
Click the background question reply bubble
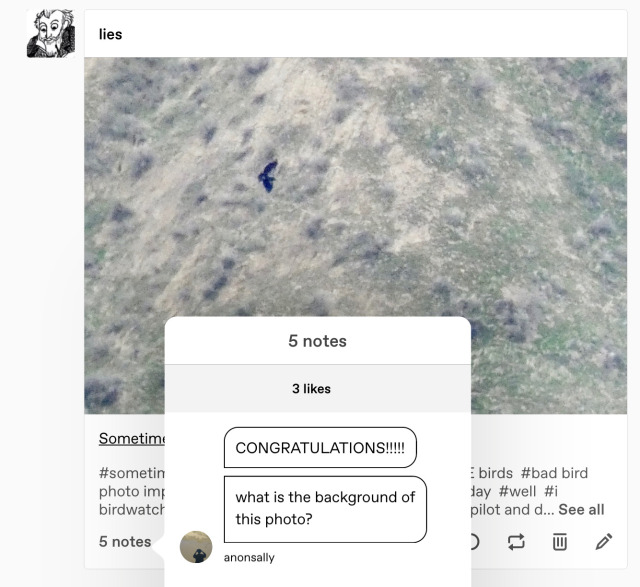click(325, 509)
